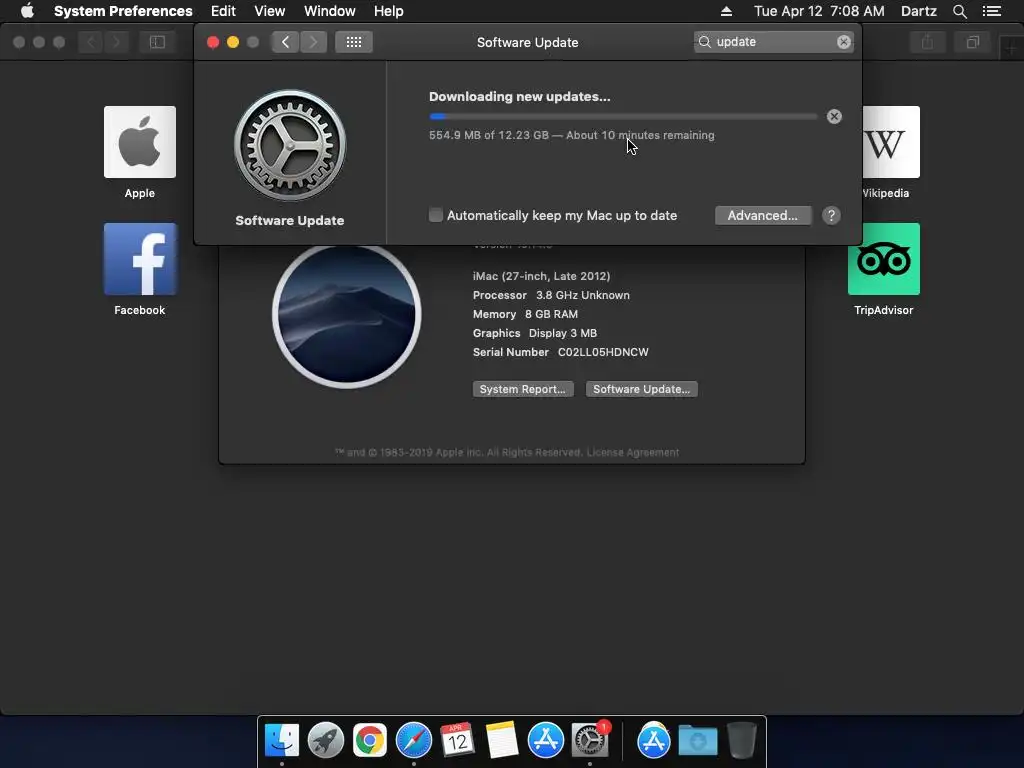Select serial number C02LL05HDNCW text
This screenshot has height=768, width=1024.
603,352
